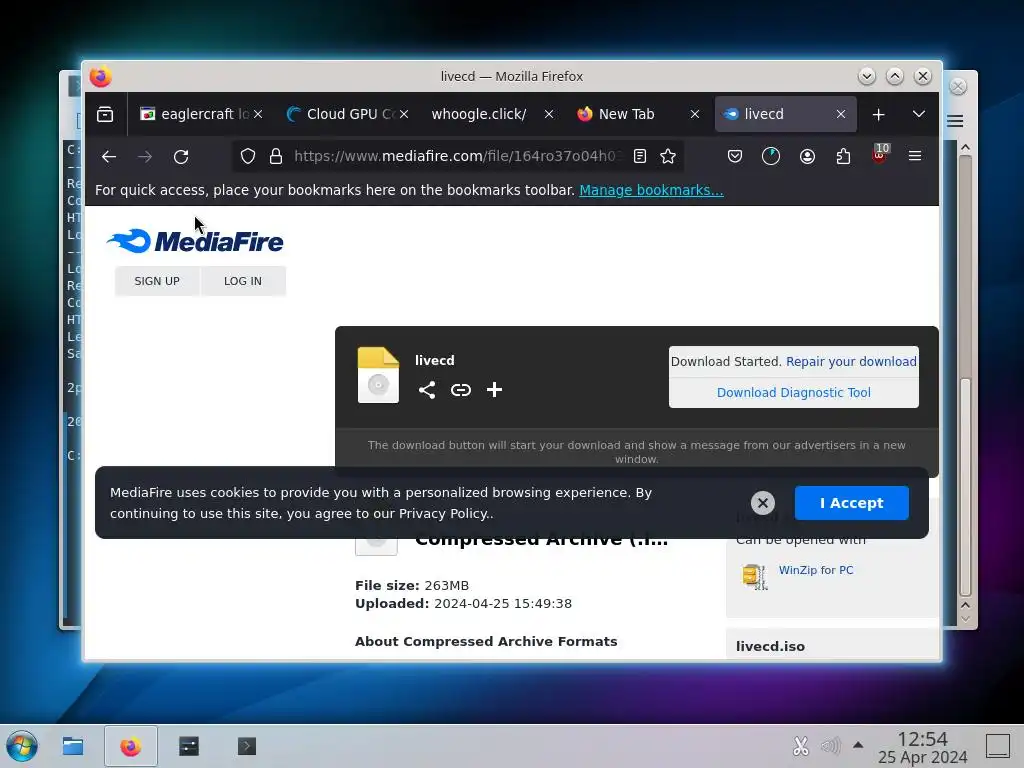
Task: Click the MediaFire logo
Action: 195,241
